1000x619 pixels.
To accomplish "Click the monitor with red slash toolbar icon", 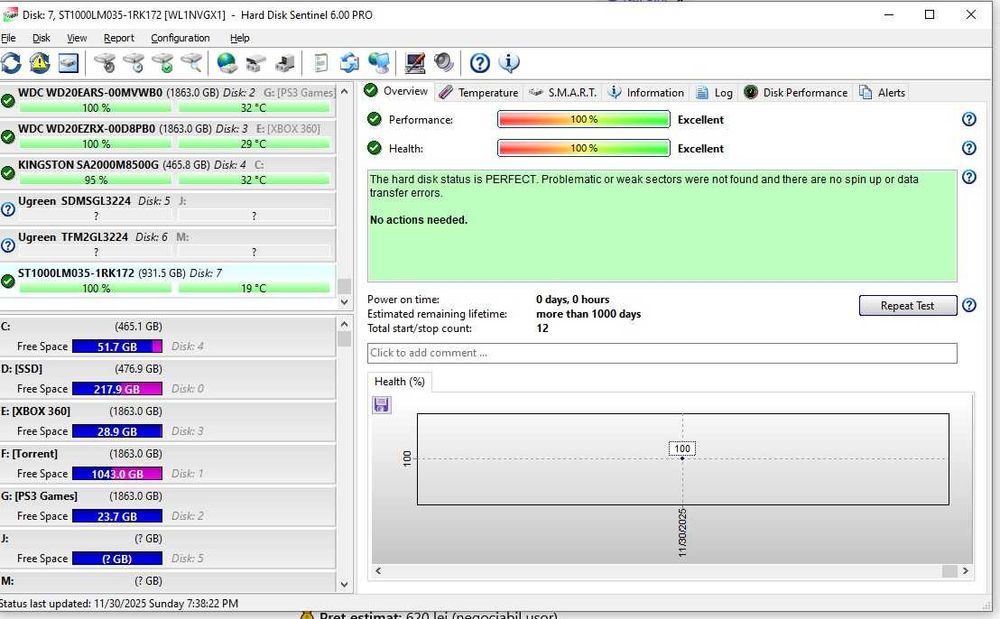I will [x=415, y=63].
